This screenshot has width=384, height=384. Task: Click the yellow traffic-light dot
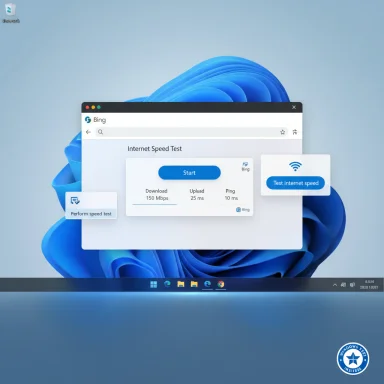point(93,107)
